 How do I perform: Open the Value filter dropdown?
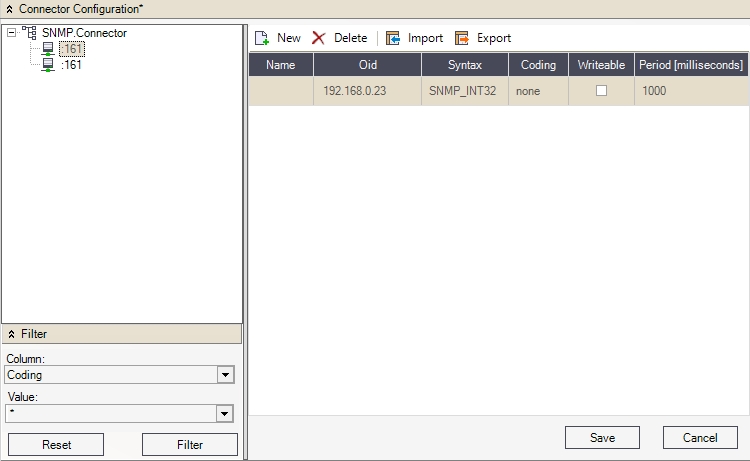coord(226,412)
